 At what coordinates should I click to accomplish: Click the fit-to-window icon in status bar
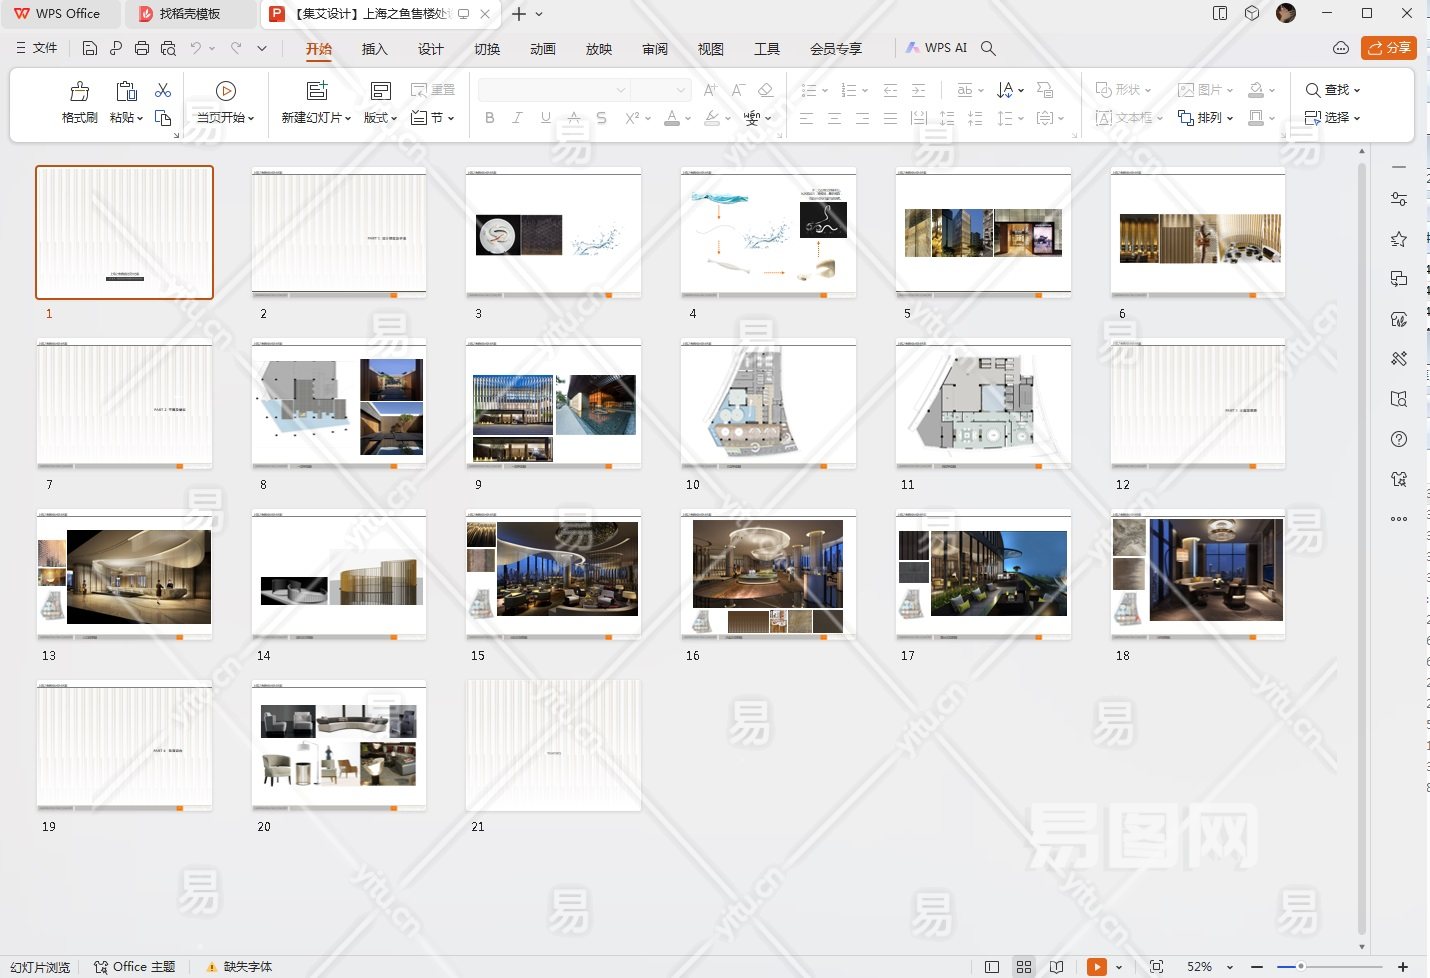click(1156, 967)
